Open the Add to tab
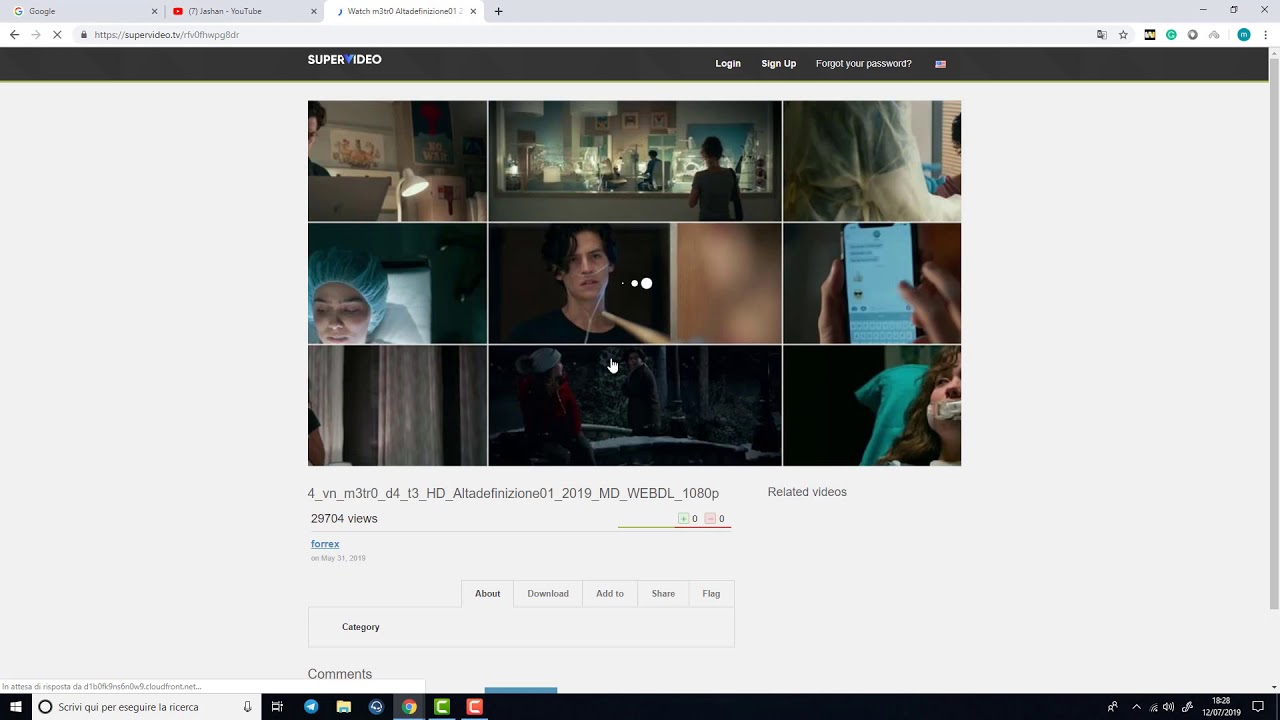1280x720 pixels. point(610,593)
